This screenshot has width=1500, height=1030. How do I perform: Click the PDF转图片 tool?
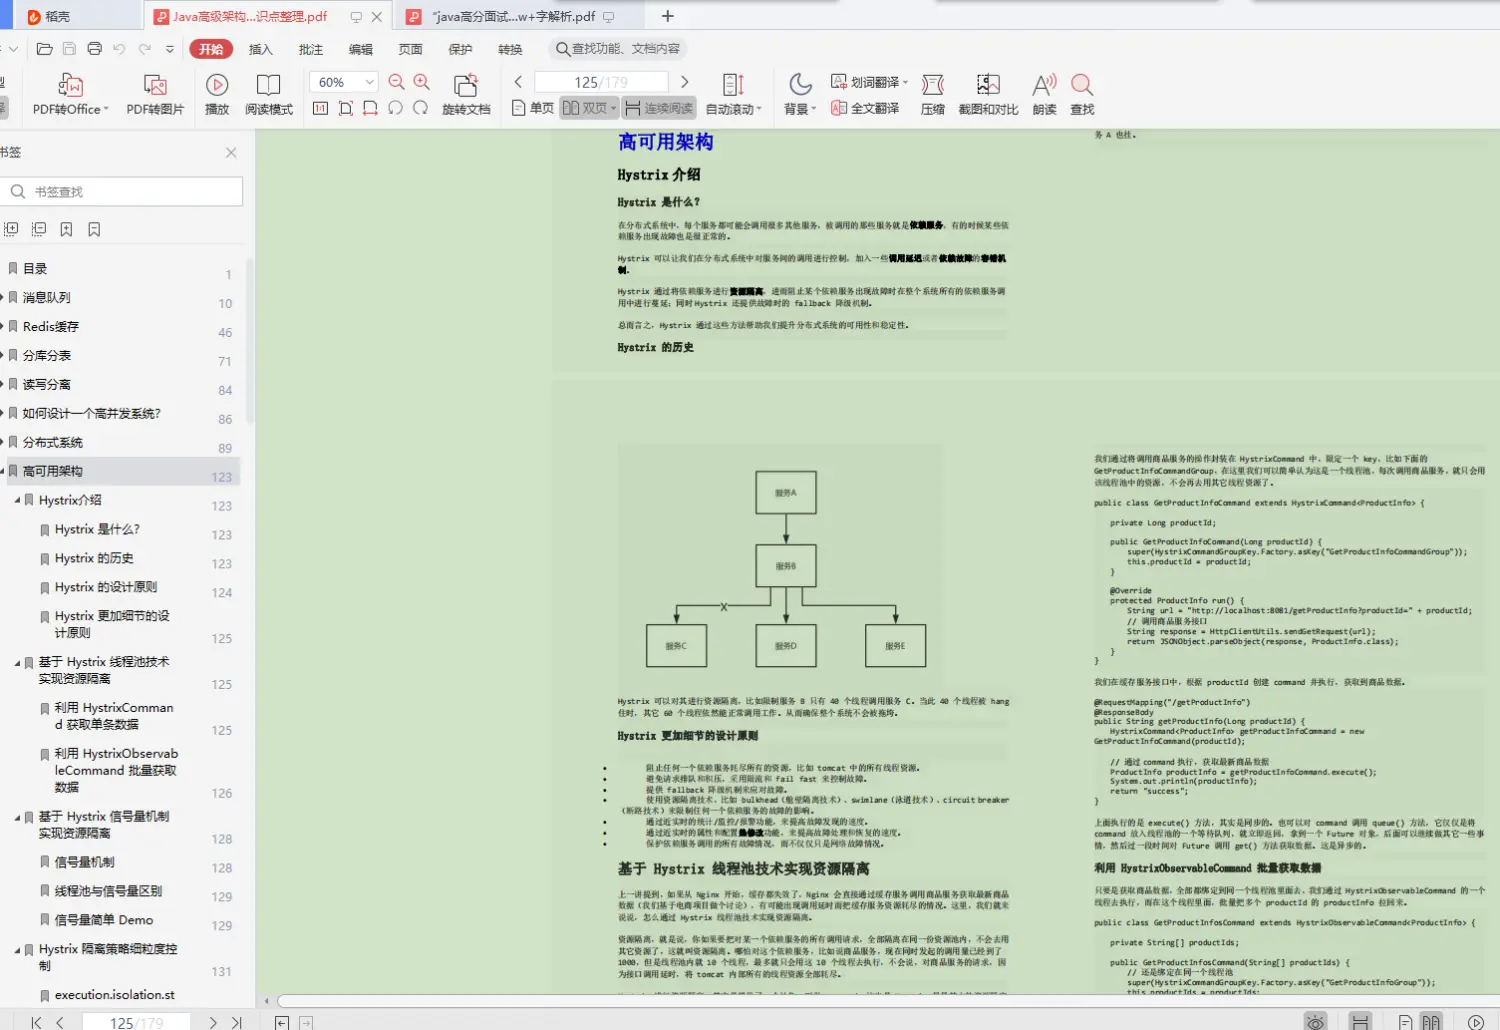click(x=155, y=94)
